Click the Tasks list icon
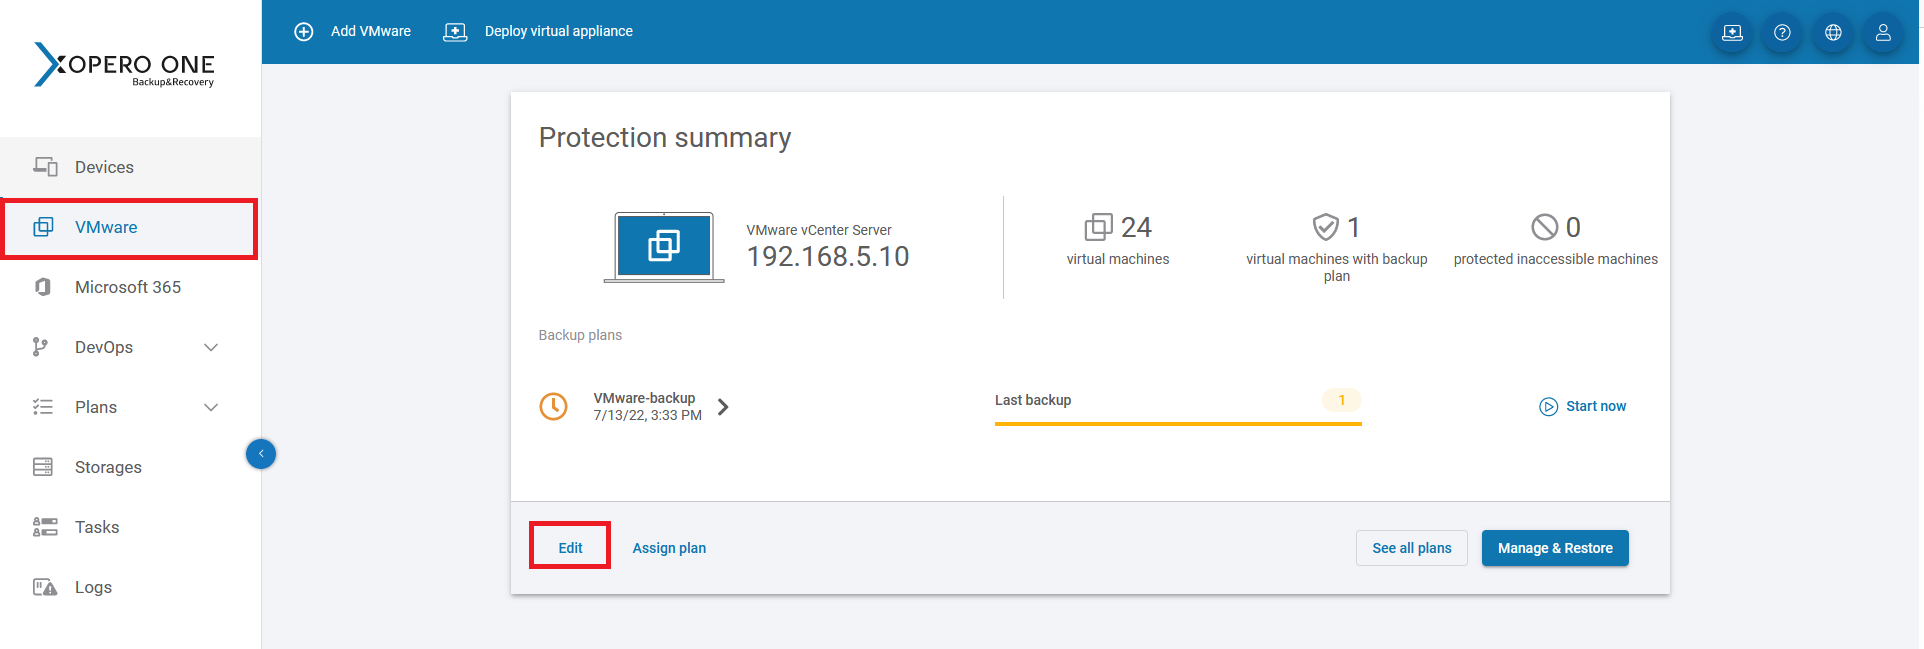Image resolution: width=1924 pixels, height=649 pixels. point(45,527)
